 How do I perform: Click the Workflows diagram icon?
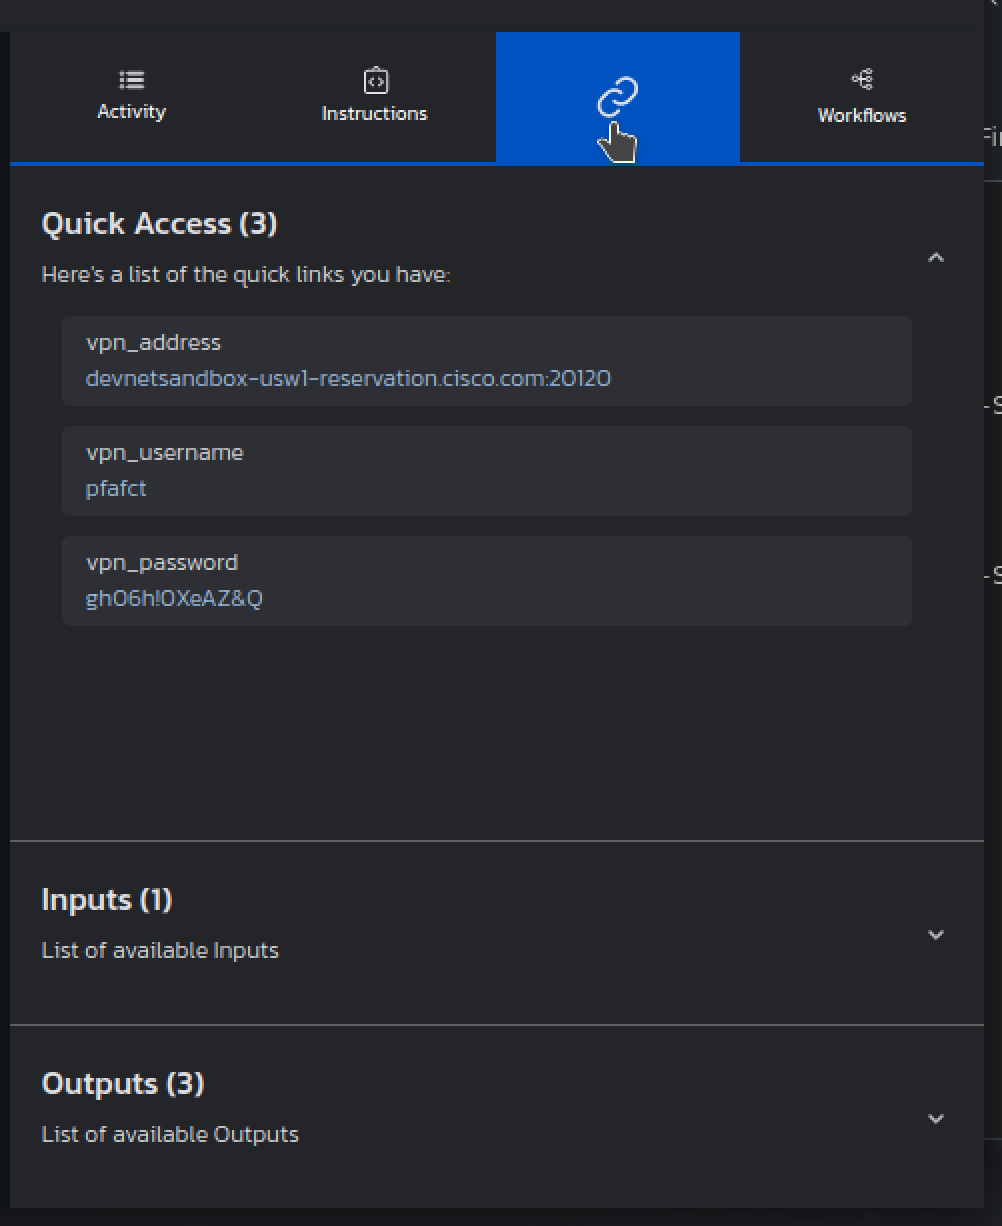pos(862,79)
